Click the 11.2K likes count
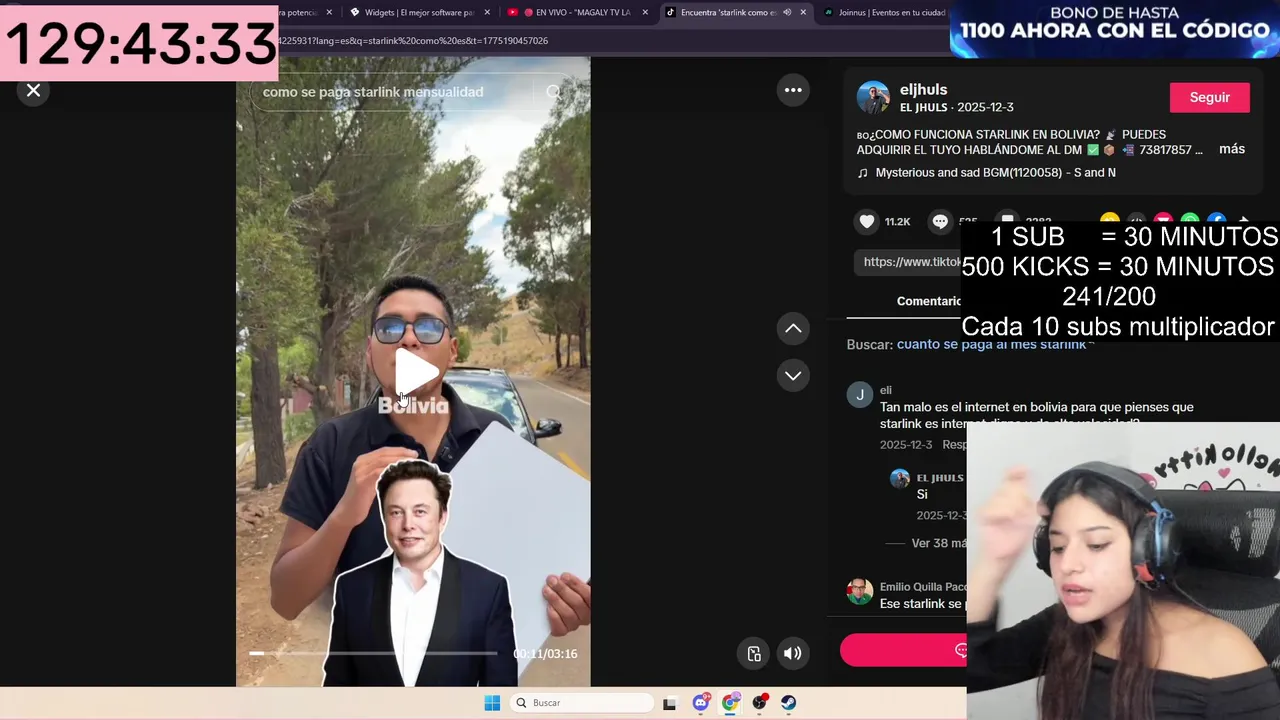Screen dimensions: 1280x720 click(x=897, y=222)
